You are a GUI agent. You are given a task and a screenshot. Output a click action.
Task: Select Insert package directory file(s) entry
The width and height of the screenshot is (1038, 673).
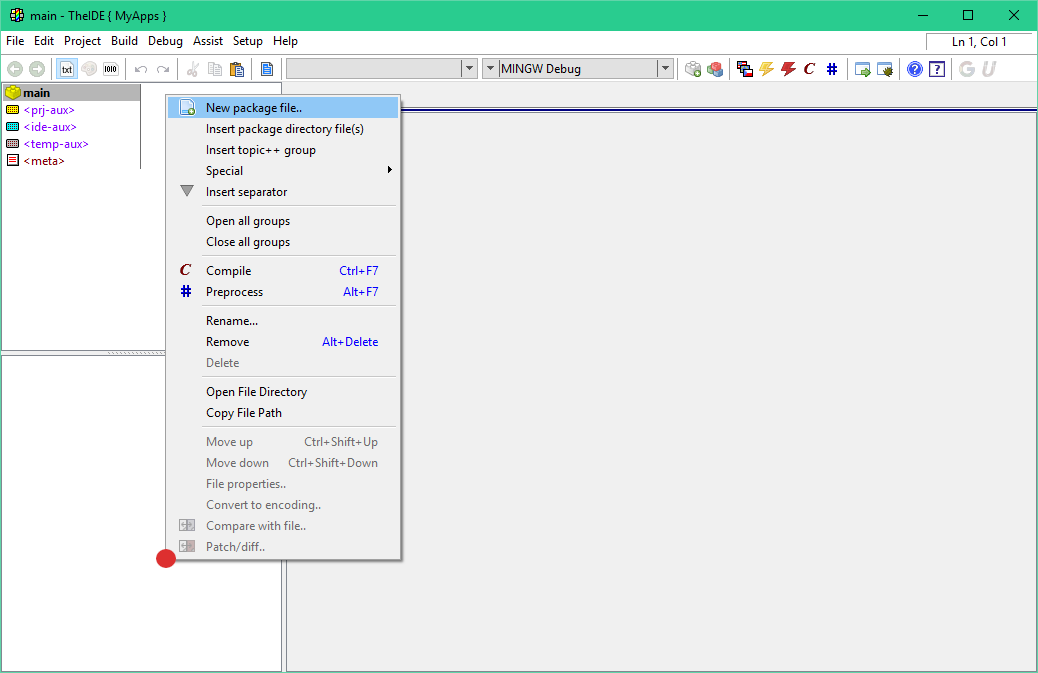[x=284, y=129]
